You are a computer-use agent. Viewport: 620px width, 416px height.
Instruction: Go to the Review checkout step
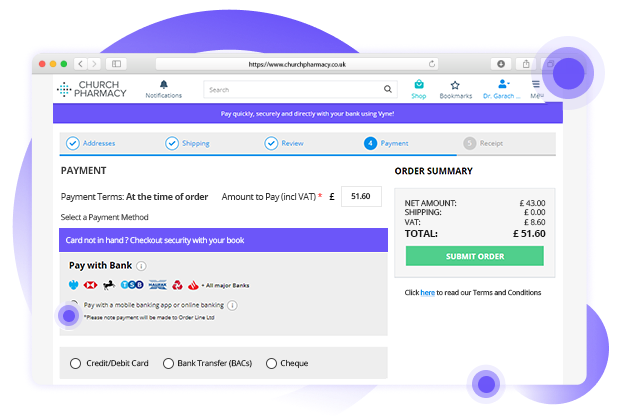coord(284,144)
